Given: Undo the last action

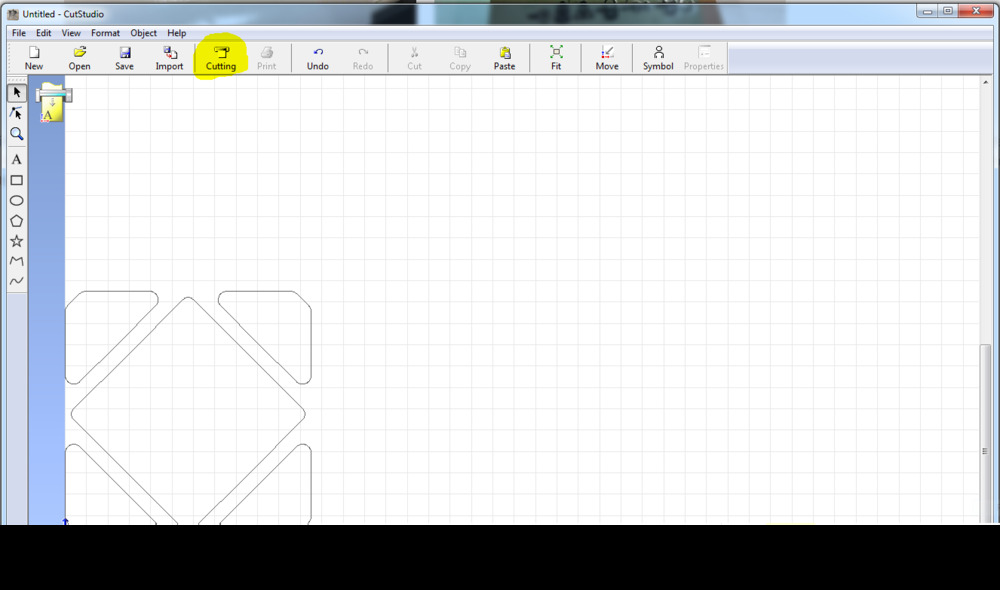Looking at the screenshot, I should [x=318, y=58].
